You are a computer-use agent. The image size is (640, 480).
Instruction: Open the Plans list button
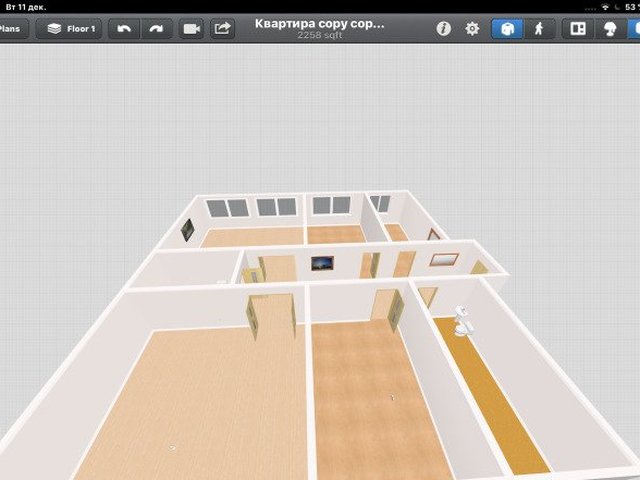tap(13, 29)
